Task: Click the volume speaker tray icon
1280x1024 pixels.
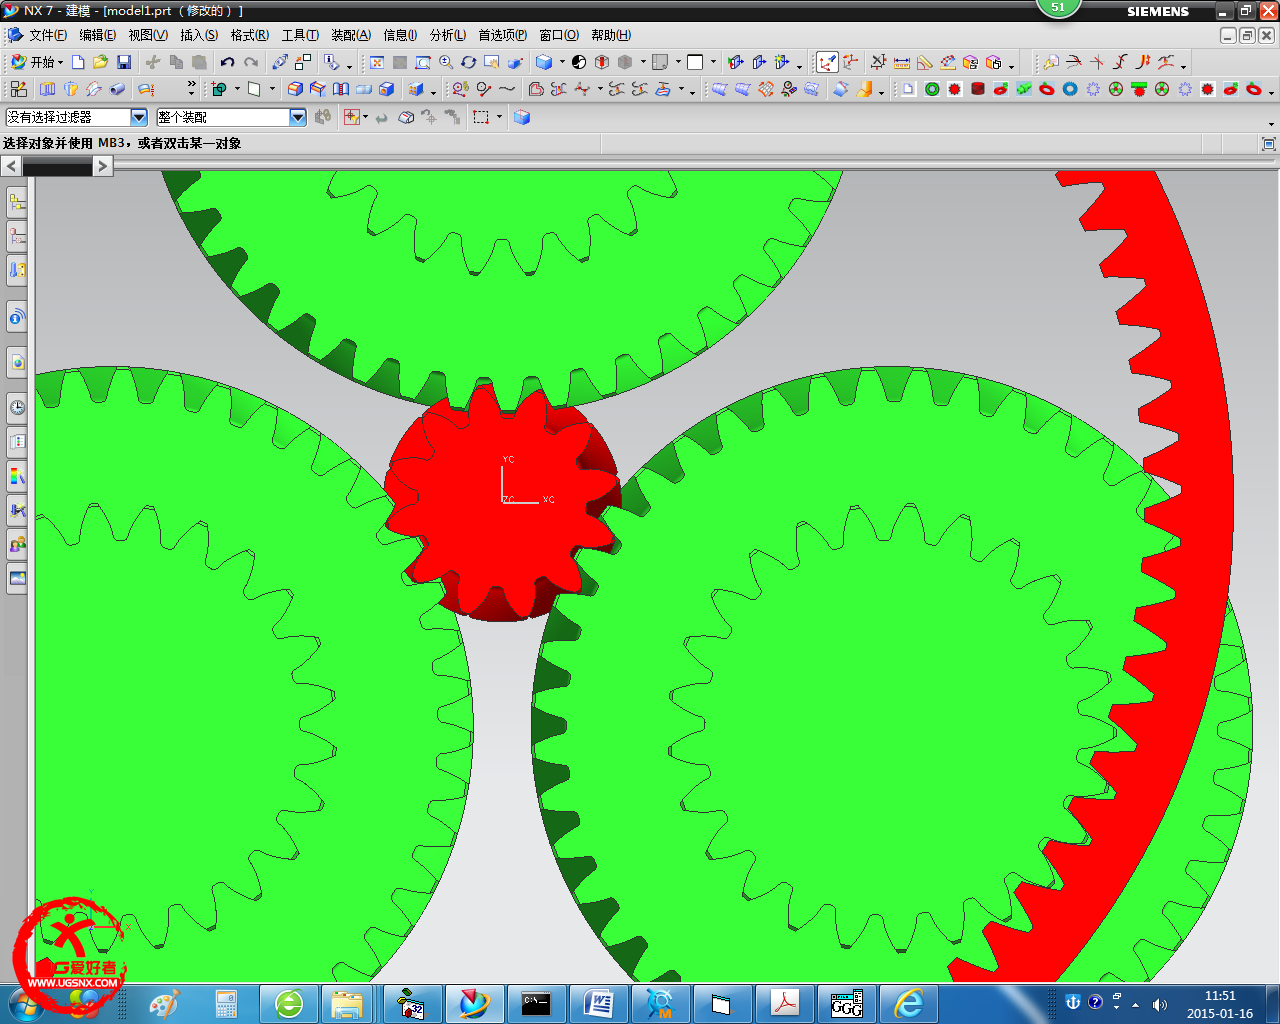Action: click(1160, 1004)
